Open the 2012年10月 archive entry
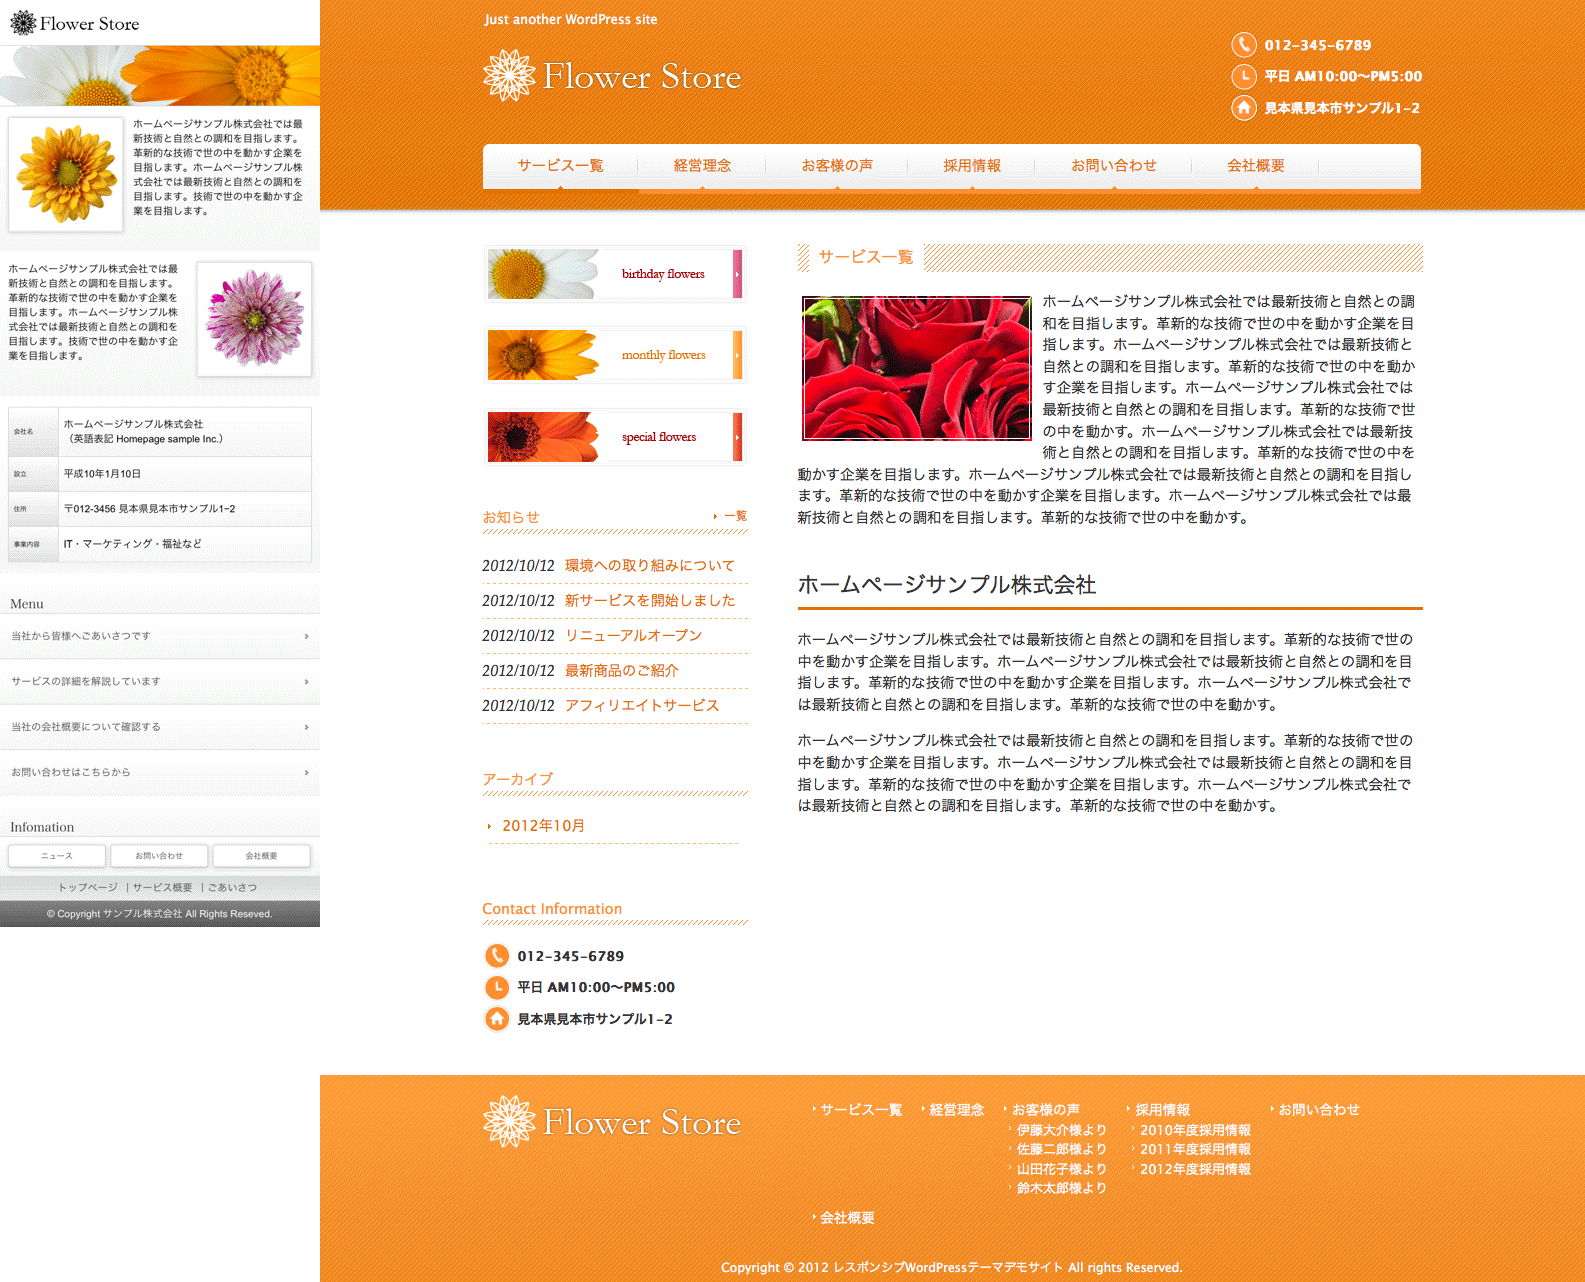The image size is (1585, 1282). click(543, 826)
